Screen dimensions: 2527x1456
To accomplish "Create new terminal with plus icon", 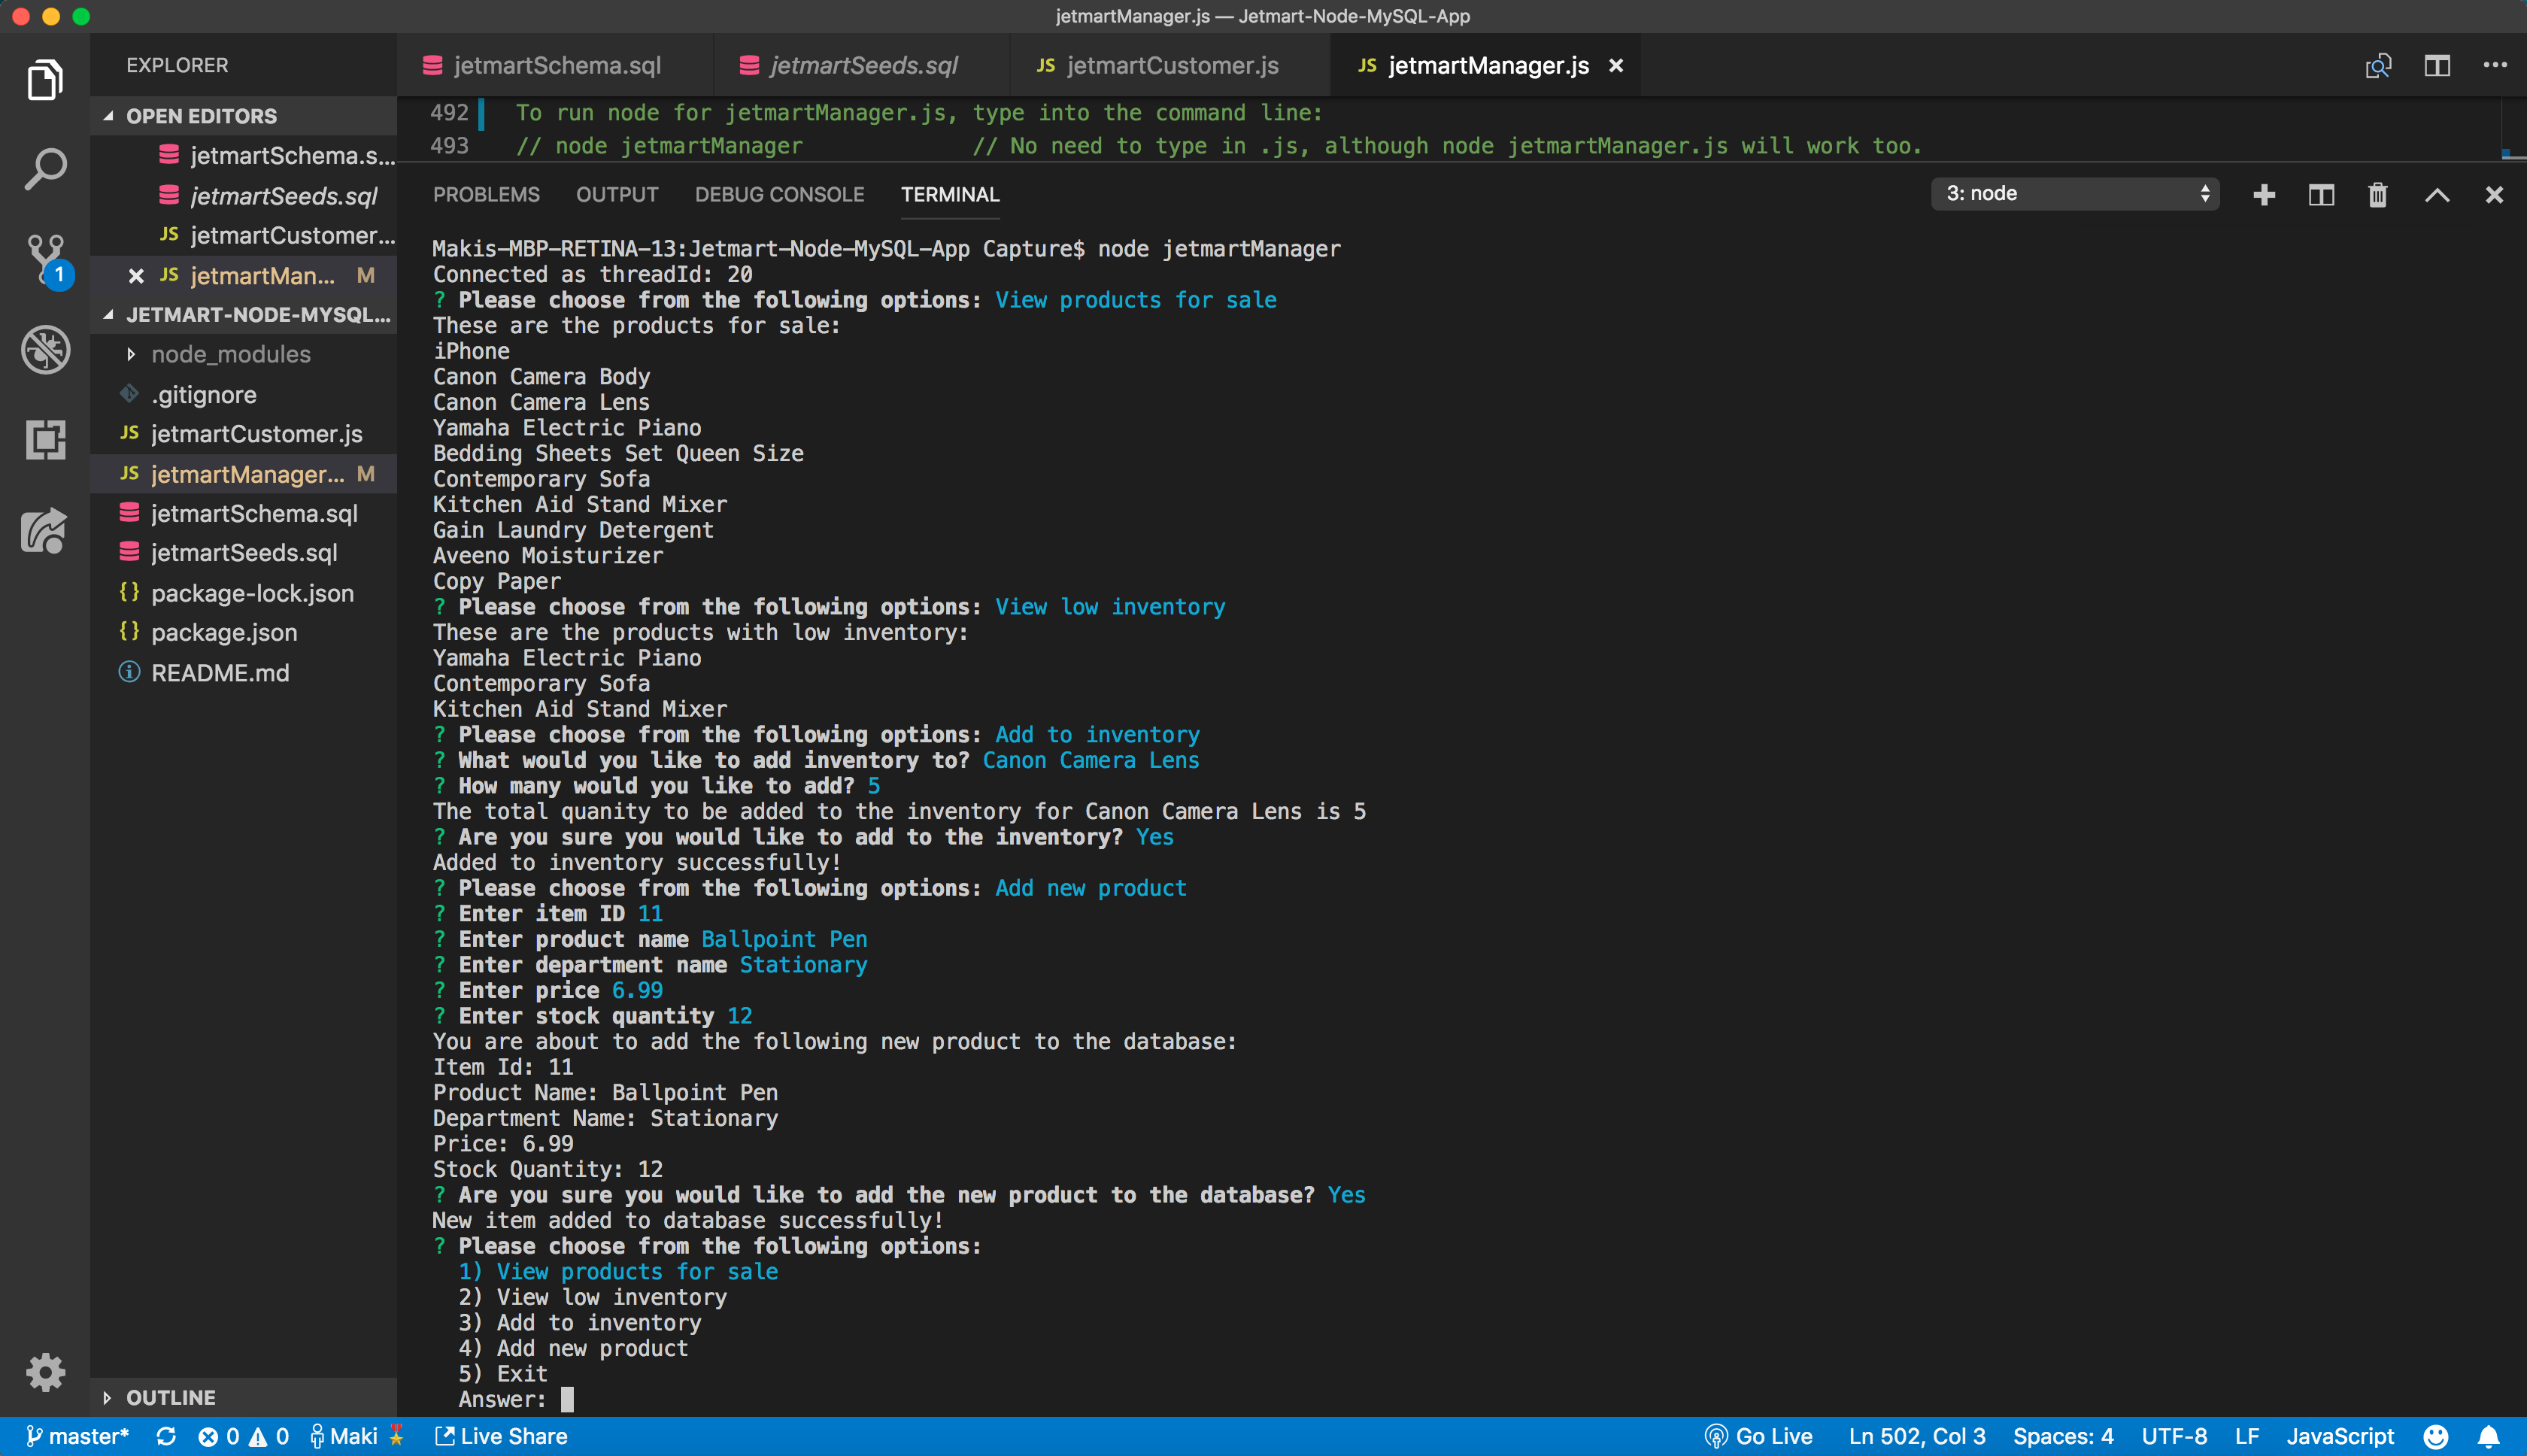I will 2264,194.
